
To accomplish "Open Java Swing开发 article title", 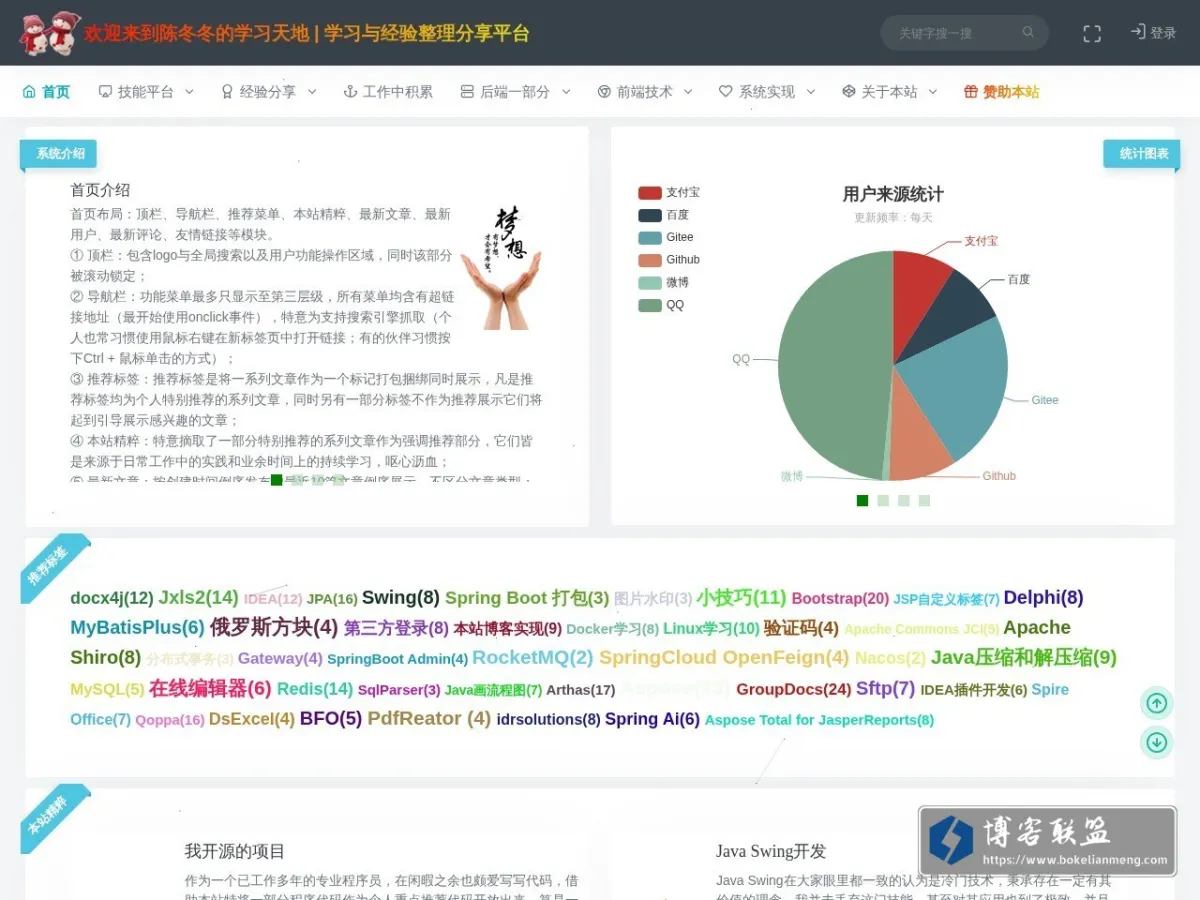I will [x=771, y=851].
